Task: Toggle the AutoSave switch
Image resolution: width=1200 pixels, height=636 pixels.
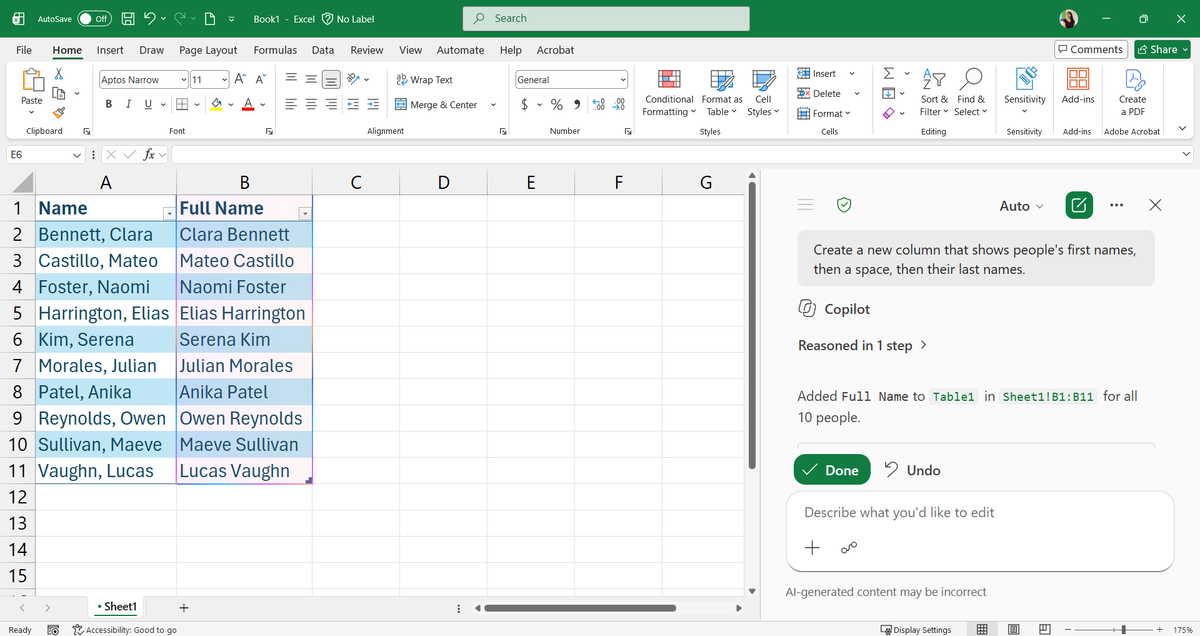Action: pos(93,19)
